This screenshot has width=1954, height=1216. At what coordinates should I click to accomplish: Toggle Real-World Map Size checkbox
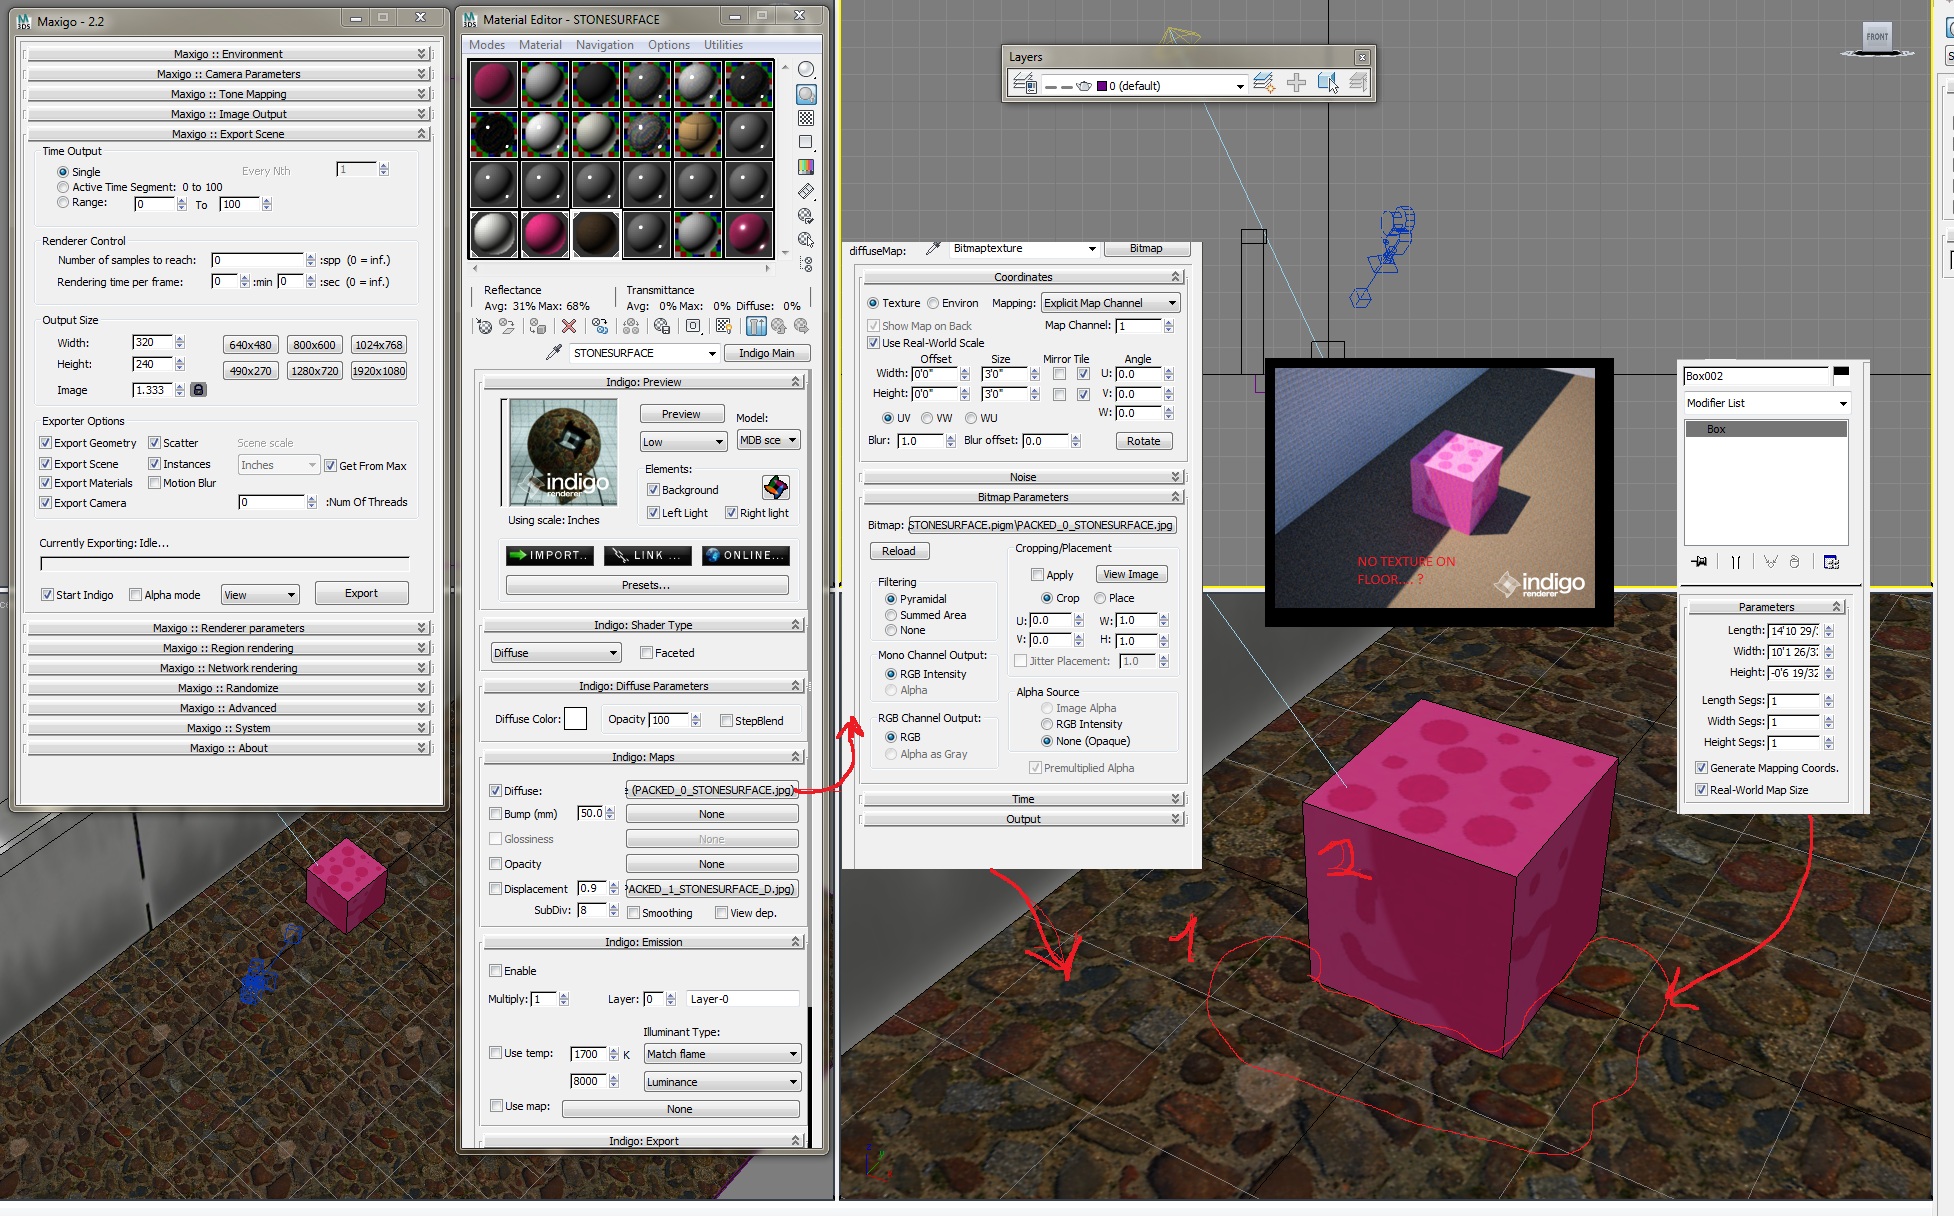point(1701,790)
